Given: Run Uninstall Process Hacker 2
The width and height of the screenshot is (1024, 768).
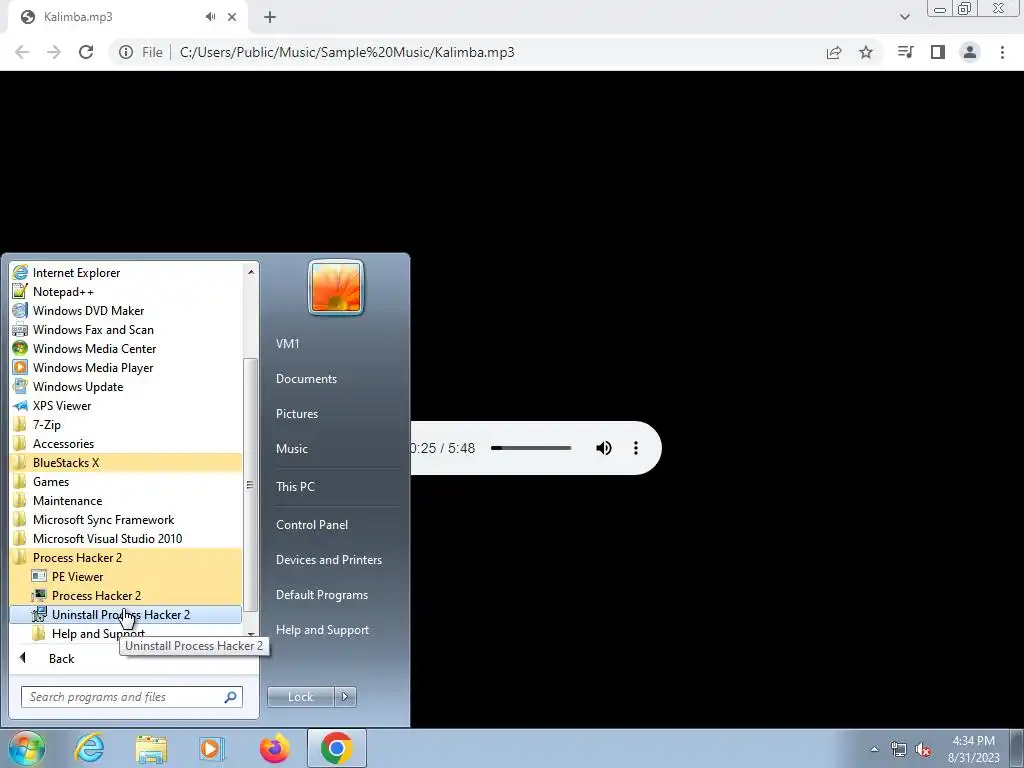Looking at the screenshot, I should [x=126, y=614].
